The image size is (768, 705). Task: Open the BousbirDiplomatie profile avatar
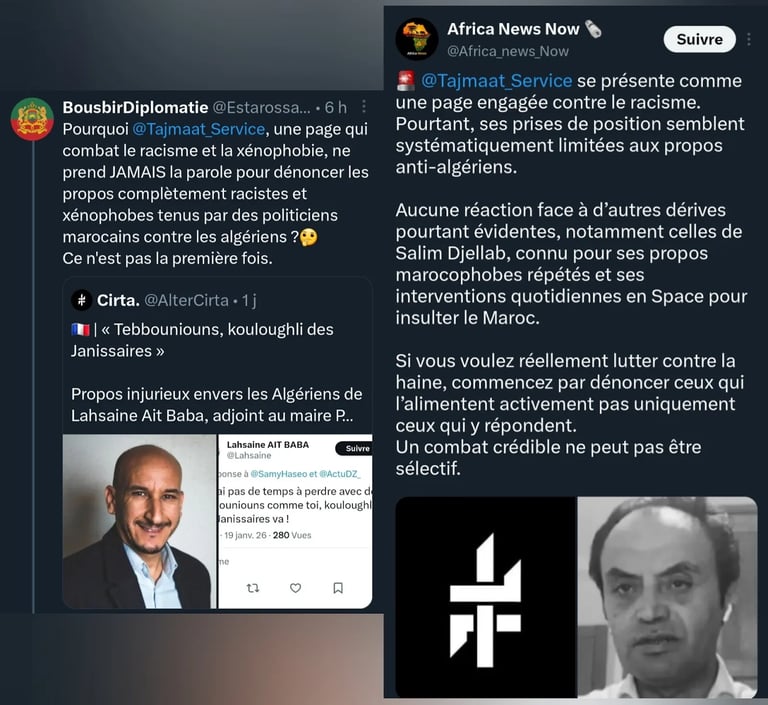click(x=32, y=119)
